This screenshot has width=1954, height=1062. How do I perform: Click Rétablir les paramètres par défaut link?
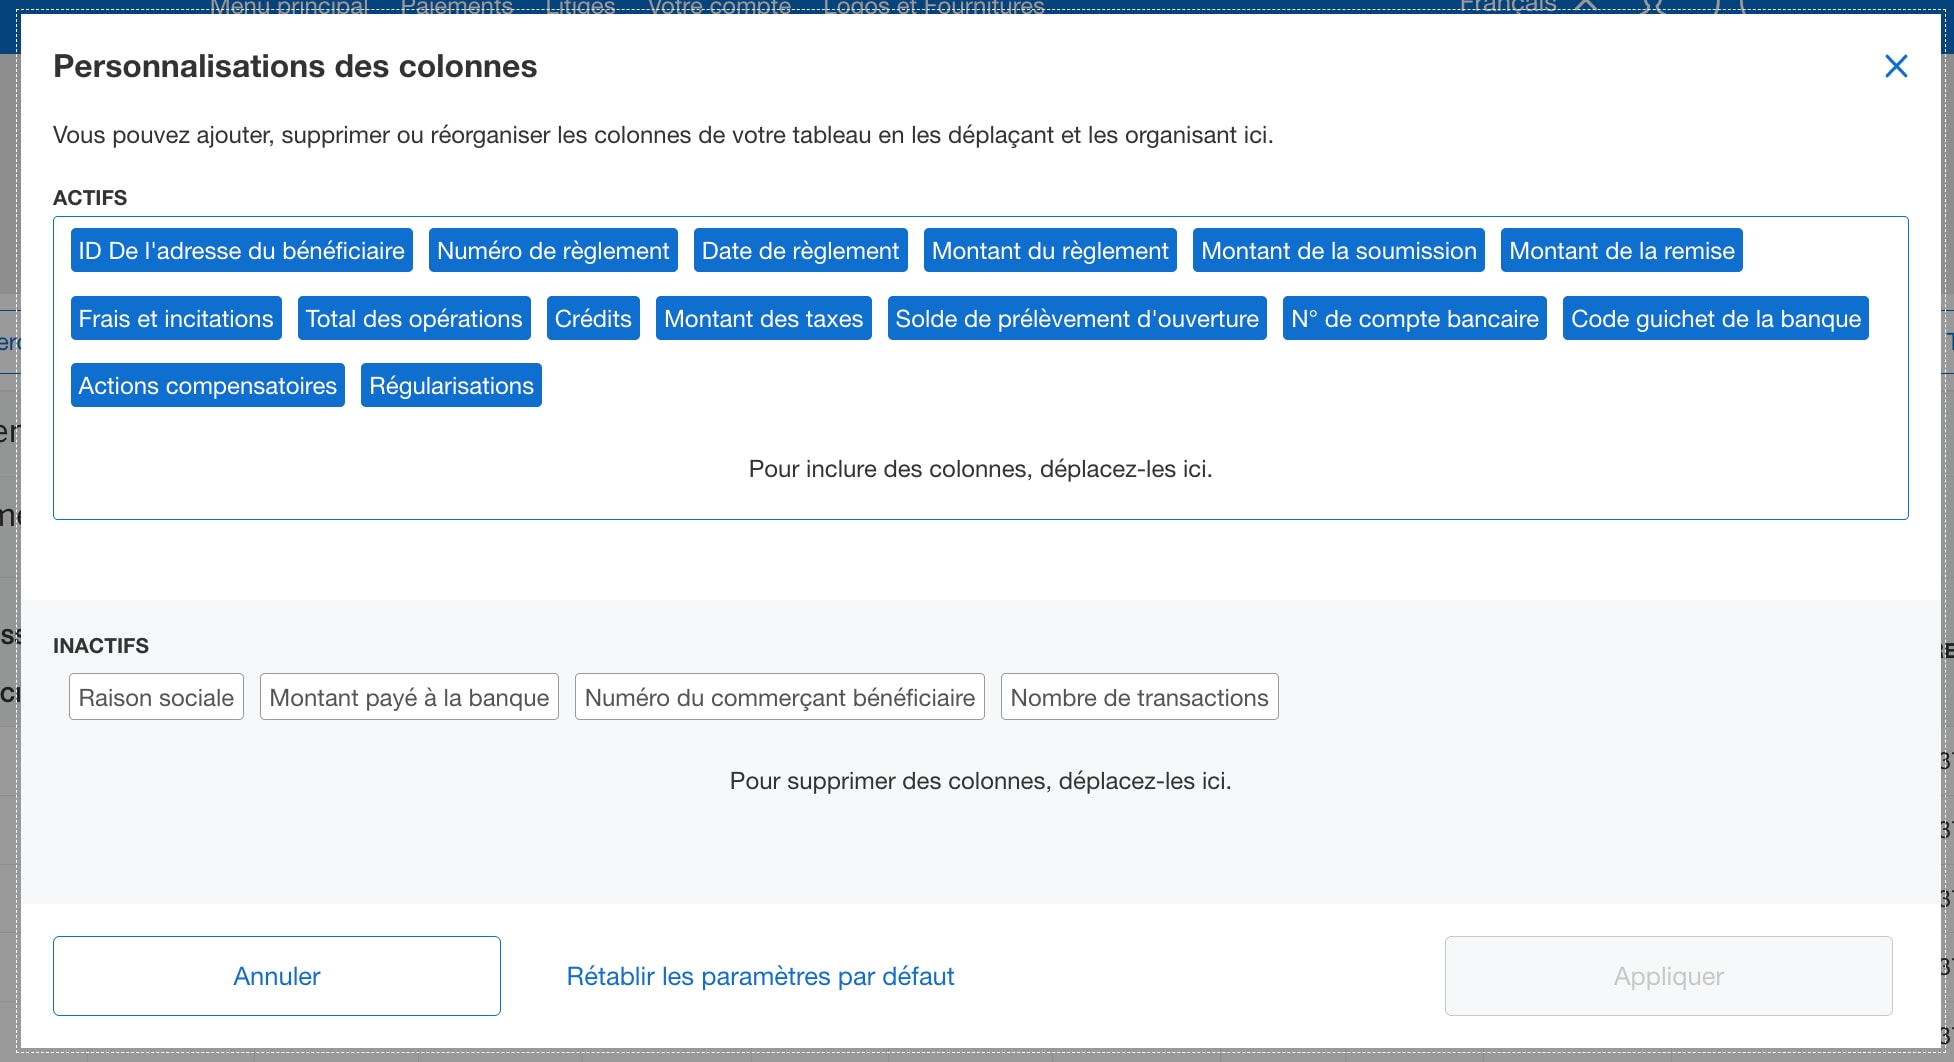[x=760, y=976]
